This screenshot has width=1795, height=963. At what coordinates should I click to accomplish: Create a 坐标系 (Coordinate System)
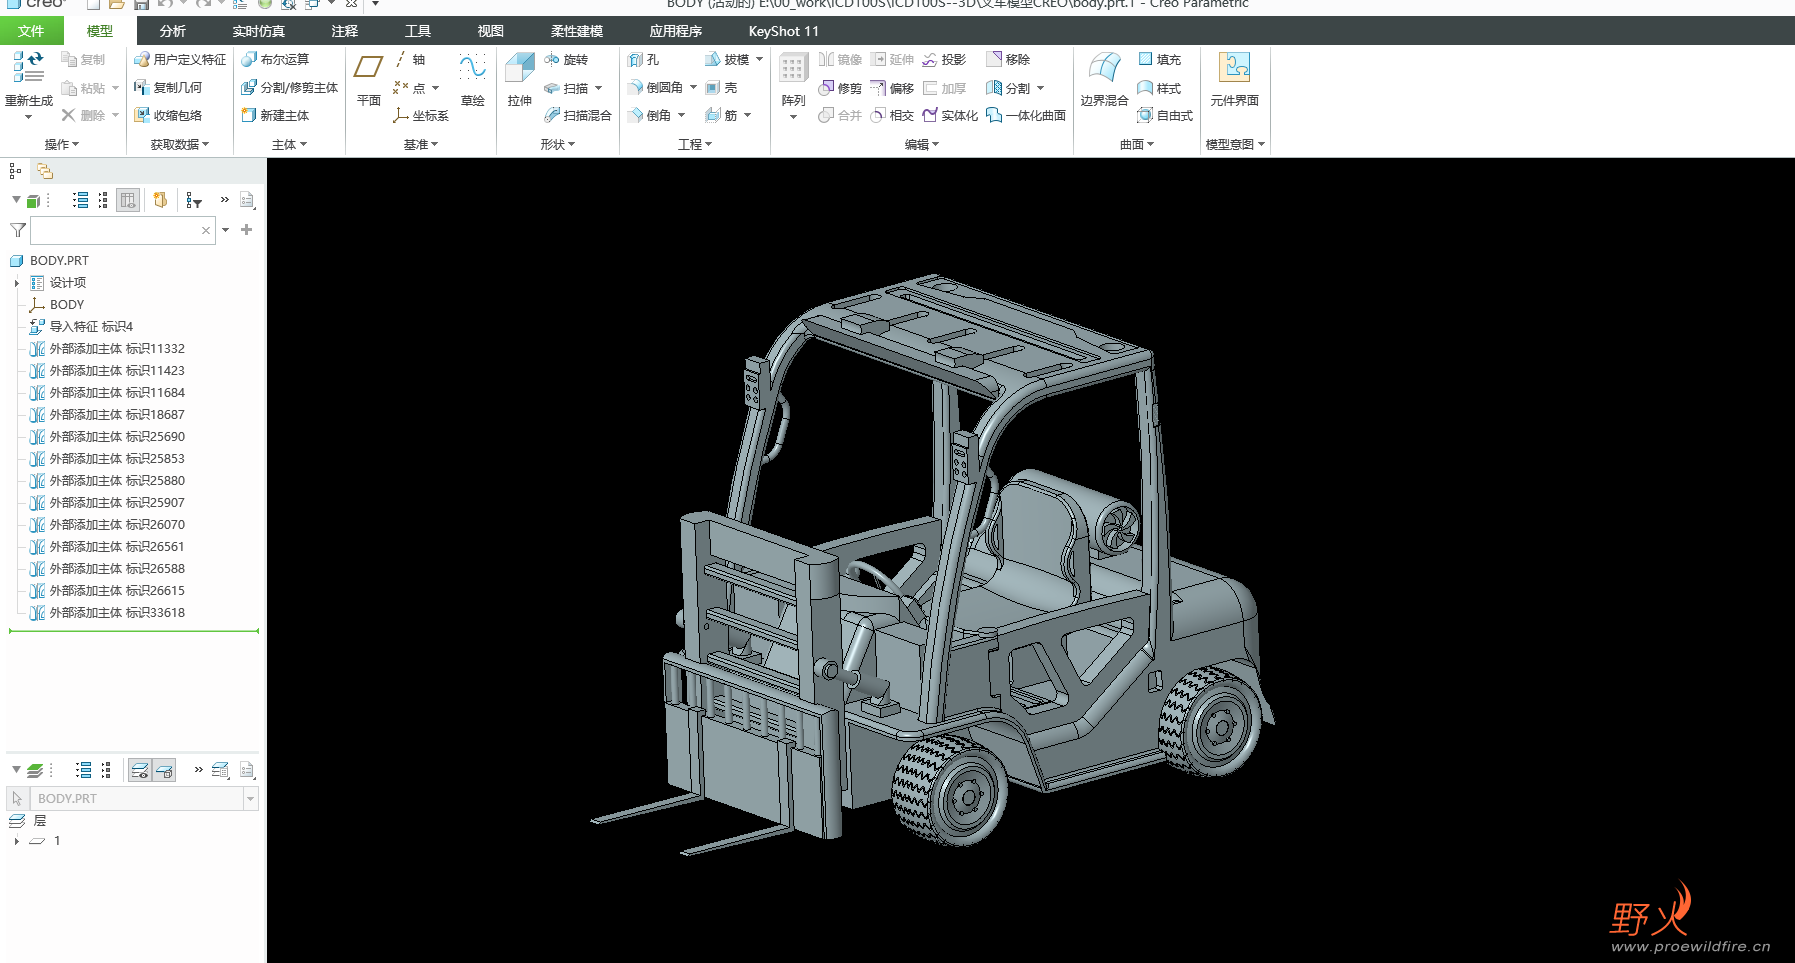click(421, 116)
